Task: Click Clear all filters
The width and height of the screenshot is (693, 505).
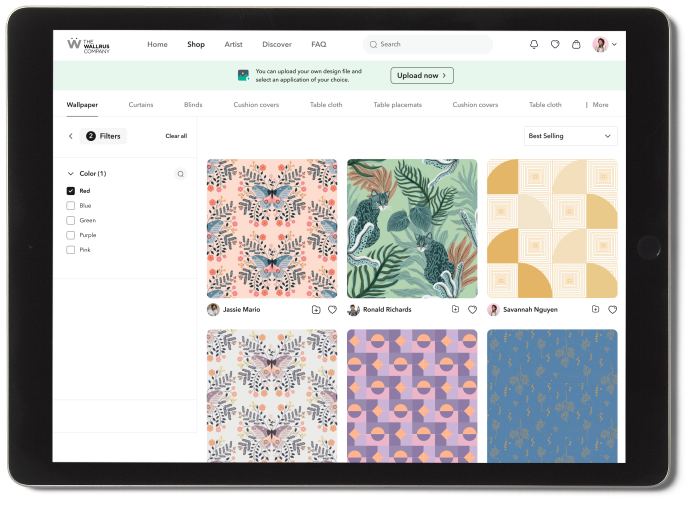Action: click(x=176, y=136)
